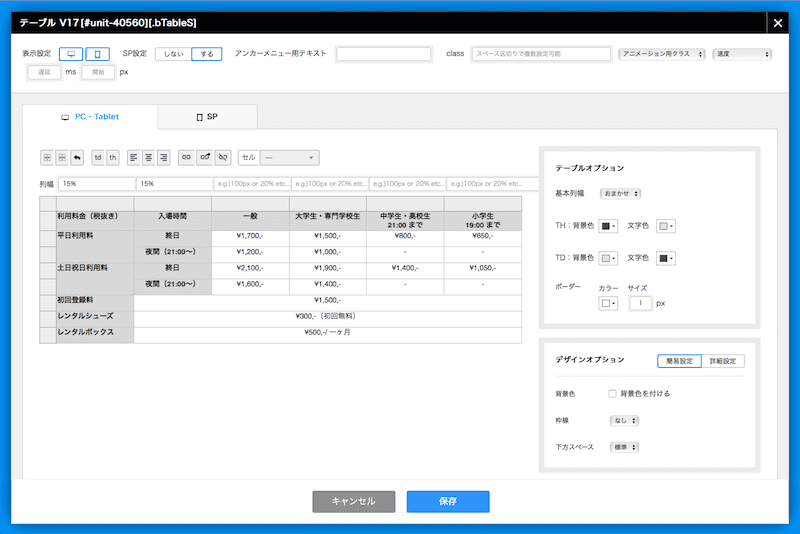The width and height of the screenshot is (800, 534).
Task: Click first 15% column width field
Action: coord(96,184)
